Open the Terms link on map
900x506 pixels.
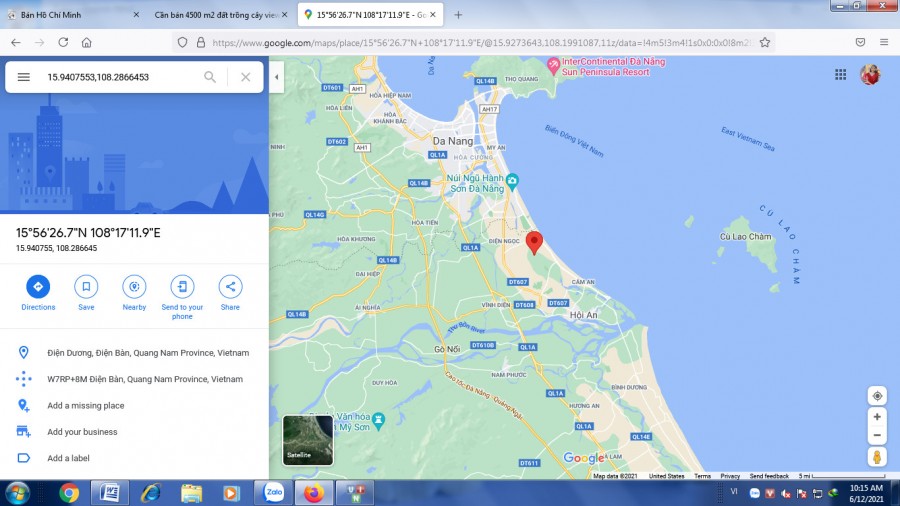click(x=703, y=476)
